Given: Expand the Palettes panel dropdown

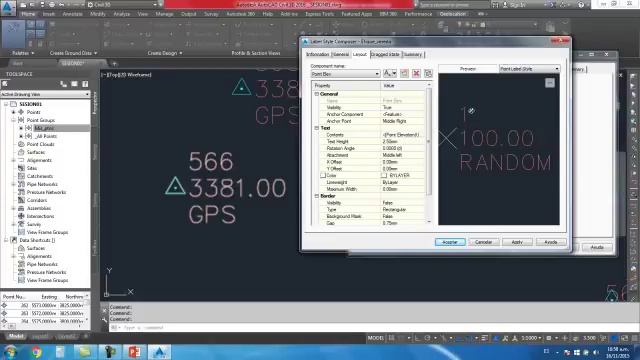Looking at the screenshot, I should (23, 53).
